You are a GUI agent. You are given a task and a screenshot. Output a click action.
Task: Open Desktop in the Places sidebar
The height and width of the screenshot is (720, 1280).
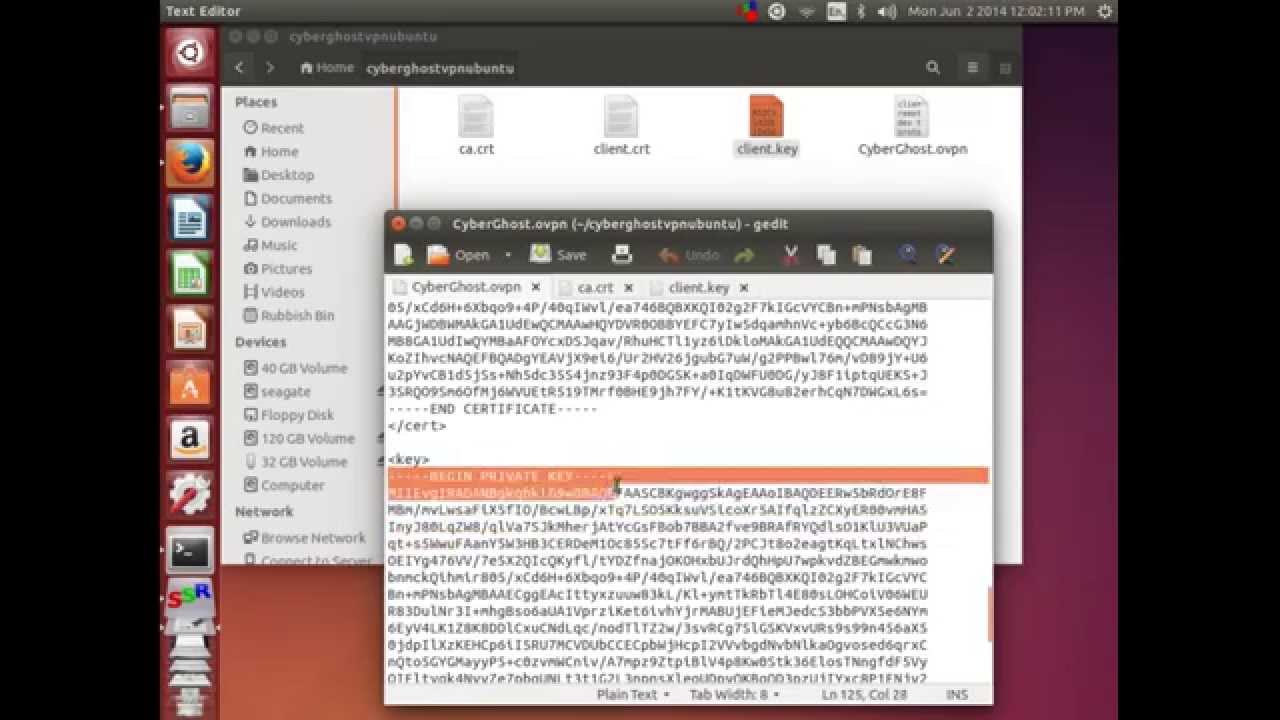click(x=279, y=175)
